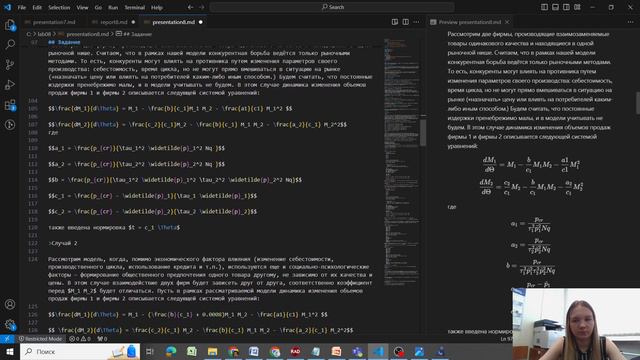Close the Preview presentation8.md tab
The height and width of the screenshot is (360, 640).
507,22
